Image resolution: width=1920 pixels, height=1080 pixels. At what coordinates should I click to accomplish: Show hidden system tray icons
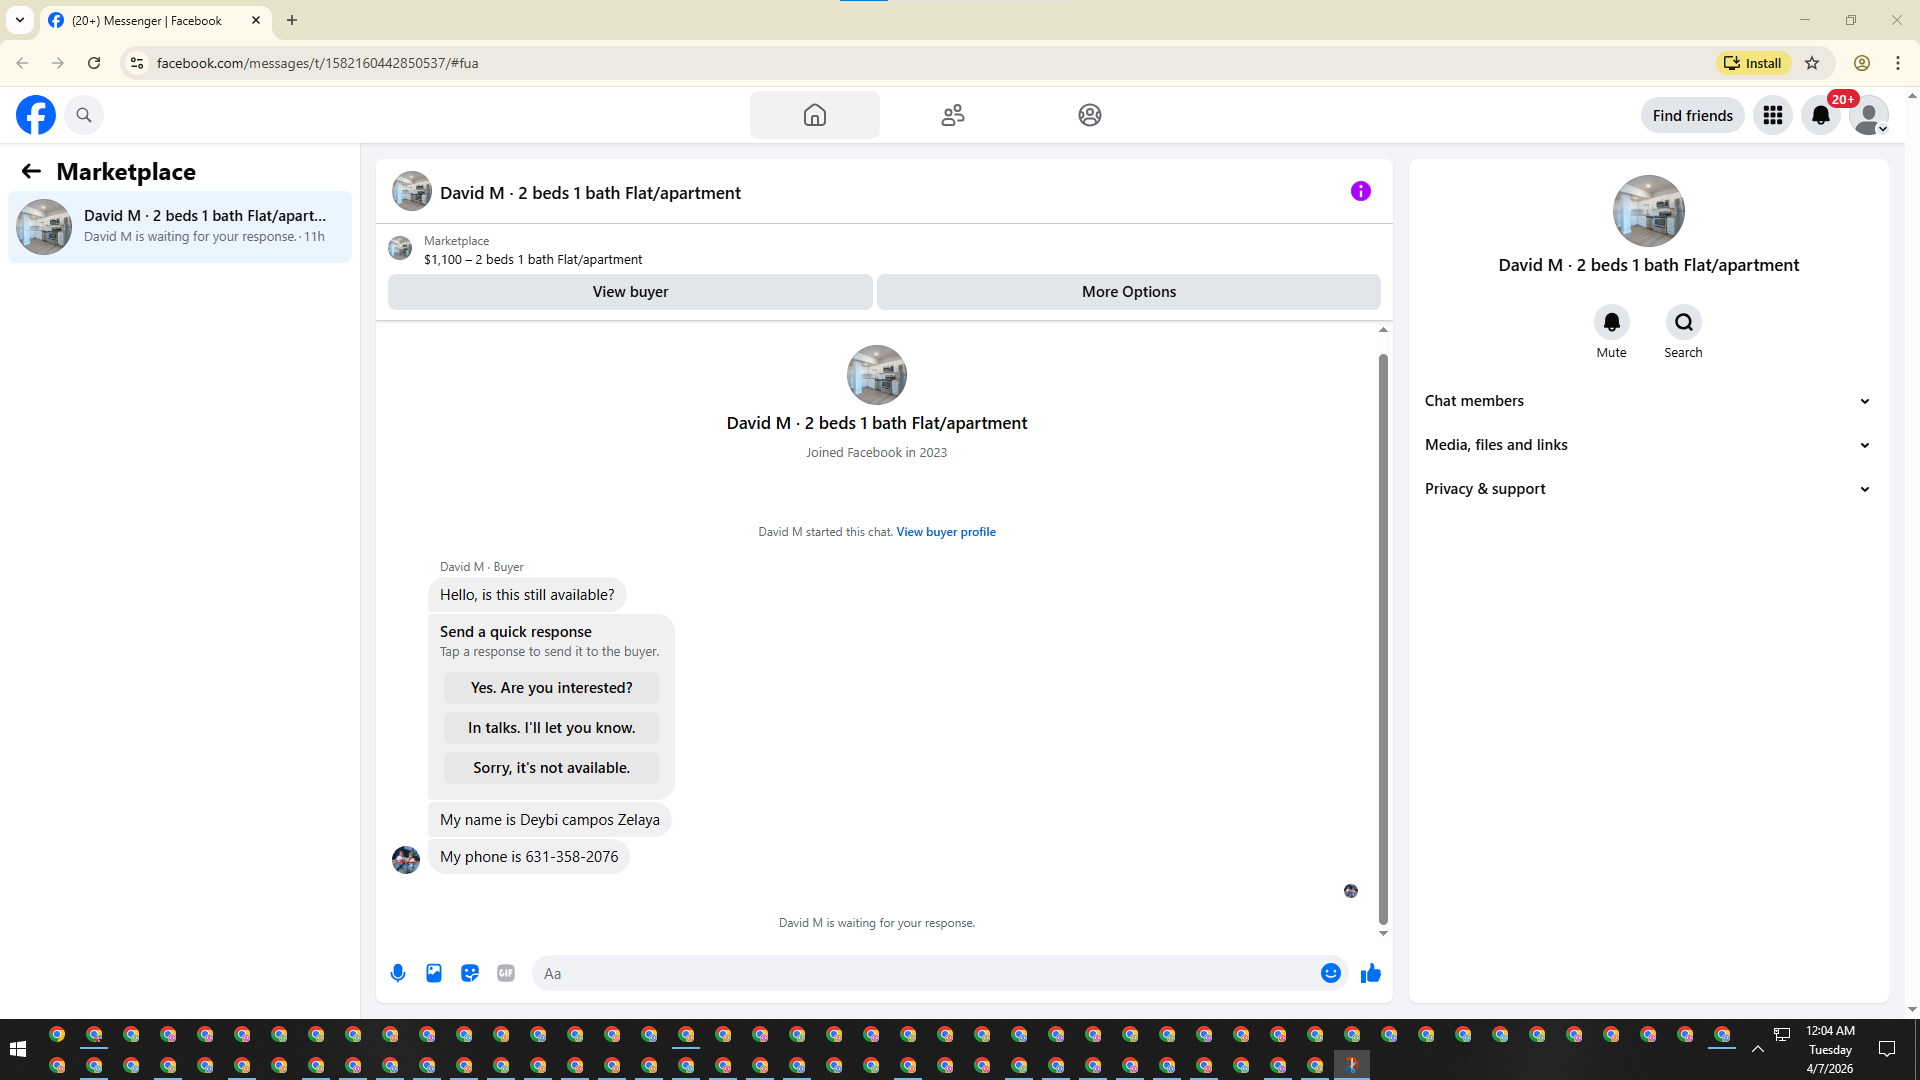pos(1757,1049)
